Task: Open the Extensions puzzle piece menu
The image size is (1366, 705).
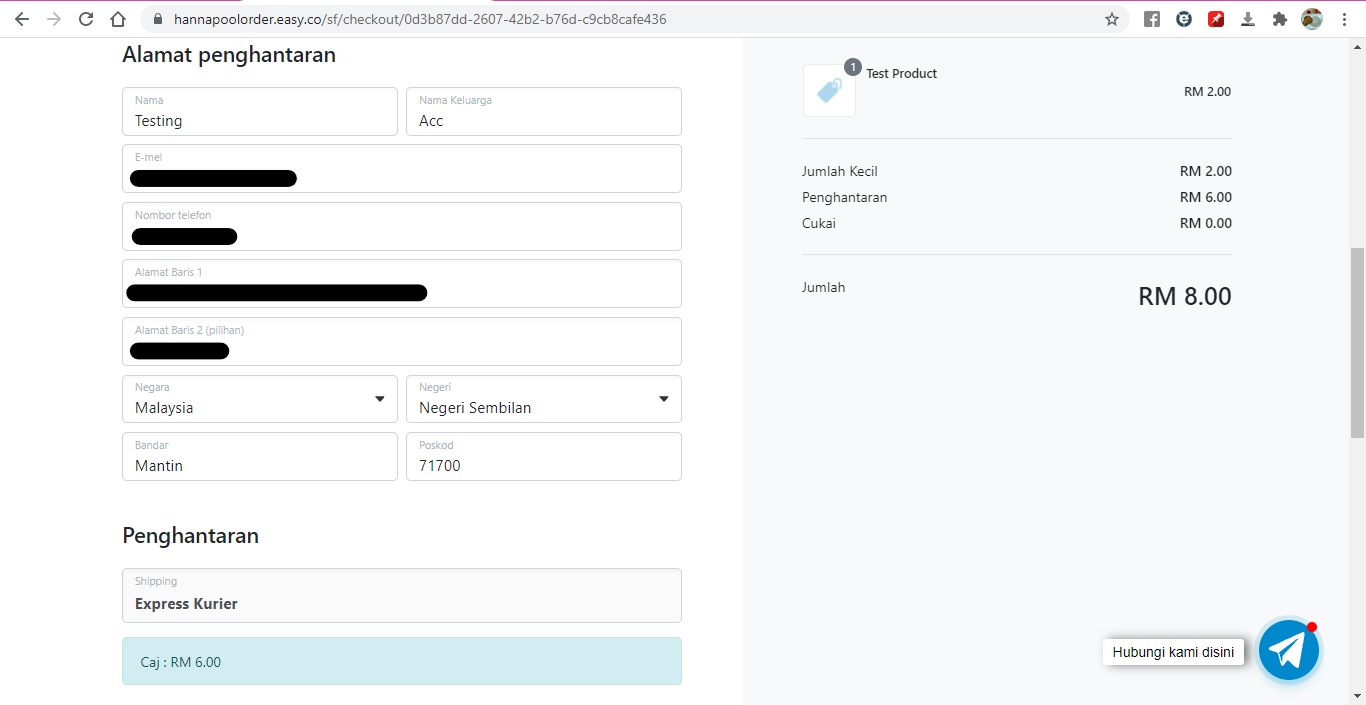Action: click(x=1279, y=19)
